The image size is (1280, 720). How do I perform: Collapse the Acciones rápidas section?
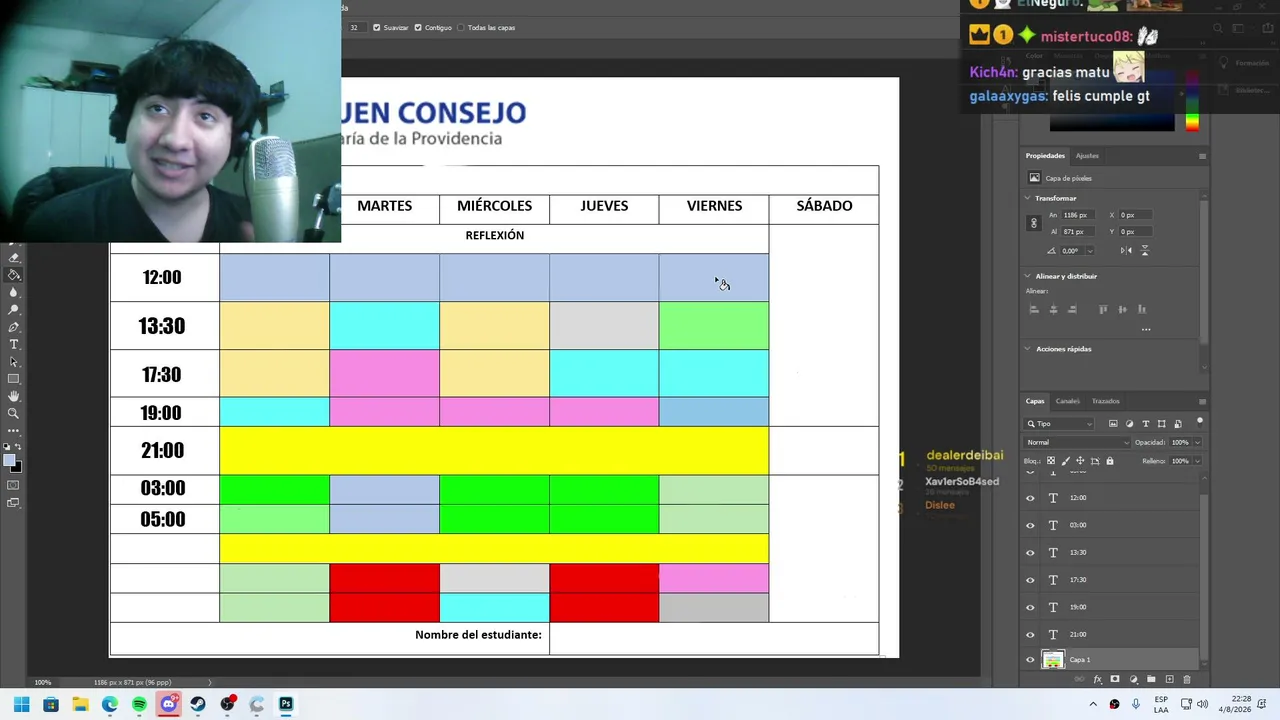tap(1028, 349)
